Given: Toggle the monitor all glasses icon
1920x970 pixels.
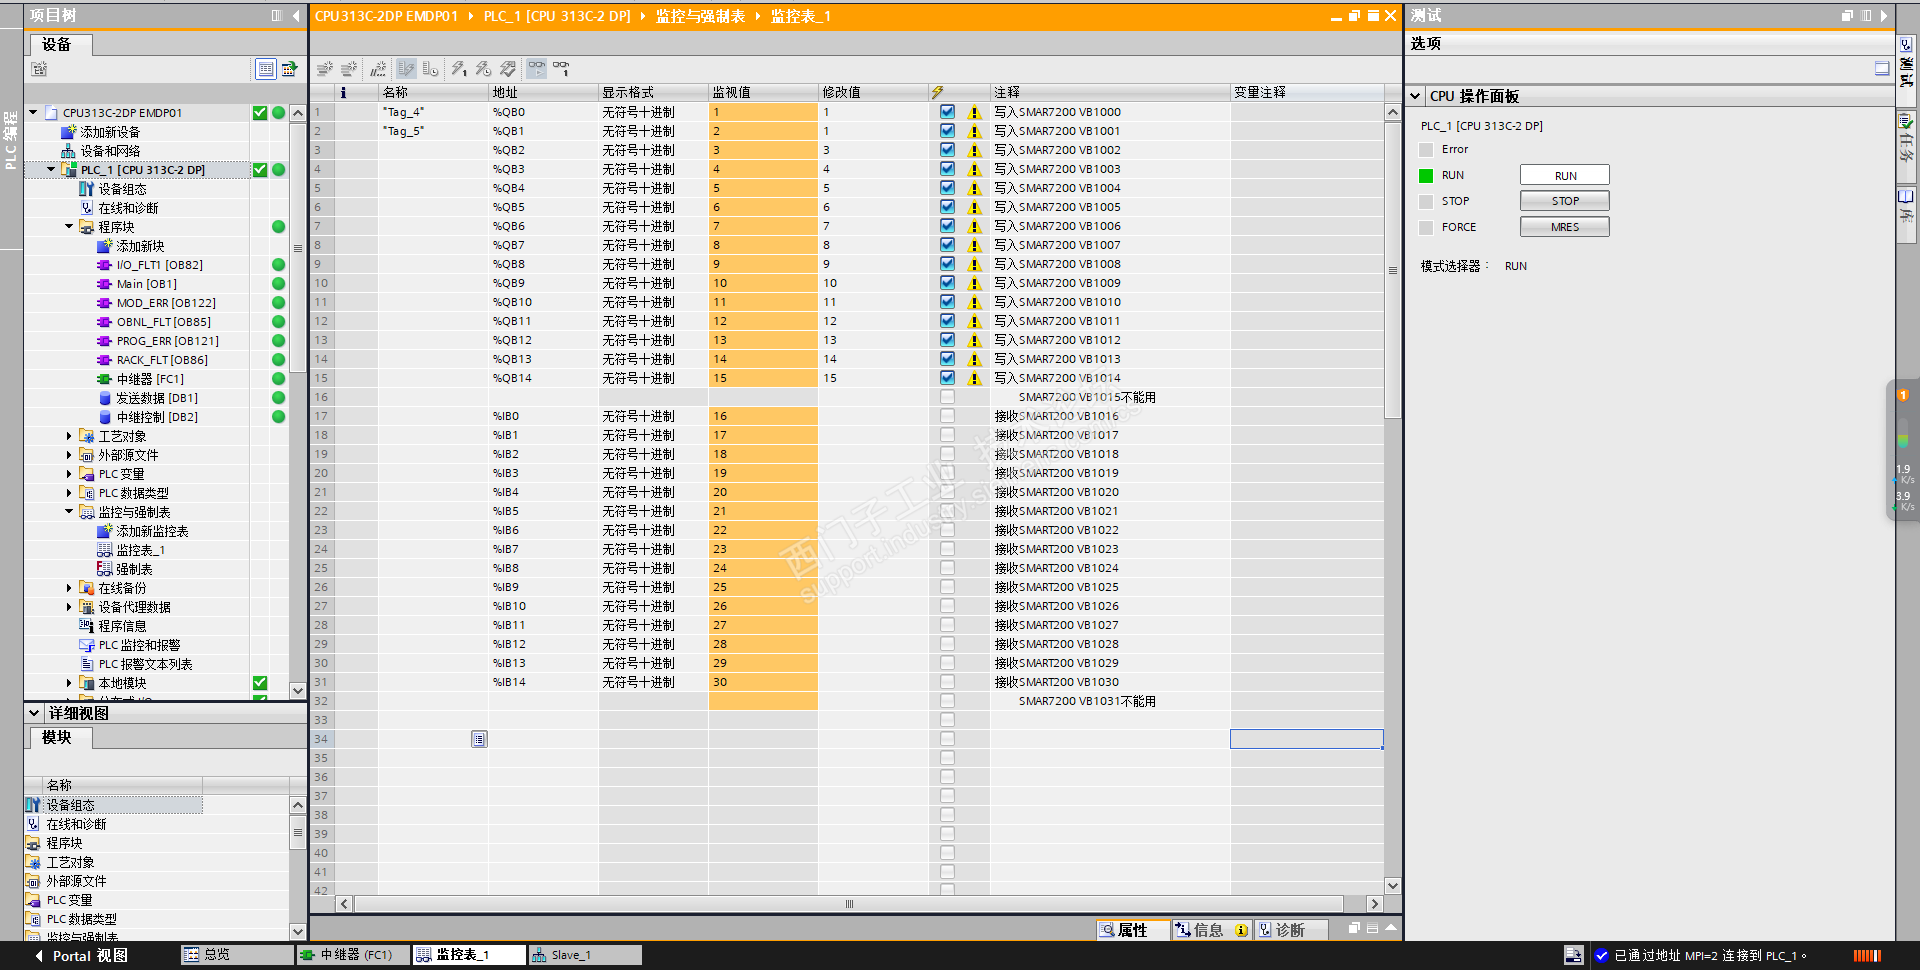Looking at the screenshot, I should [x=537, y=69].
